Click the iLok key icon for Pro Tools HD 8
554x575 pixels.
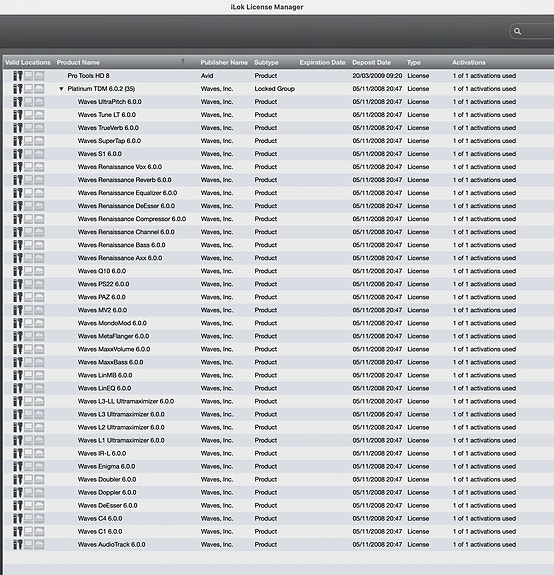tap(18, 76)
